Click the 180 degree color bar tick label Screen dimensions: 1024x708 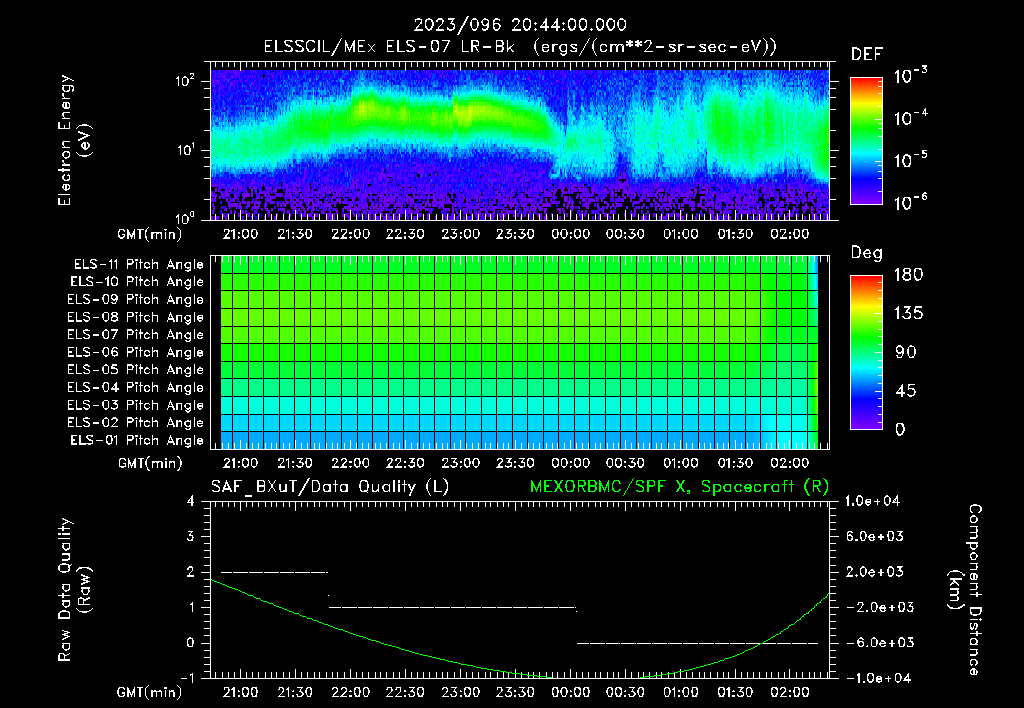coord(909,275)
